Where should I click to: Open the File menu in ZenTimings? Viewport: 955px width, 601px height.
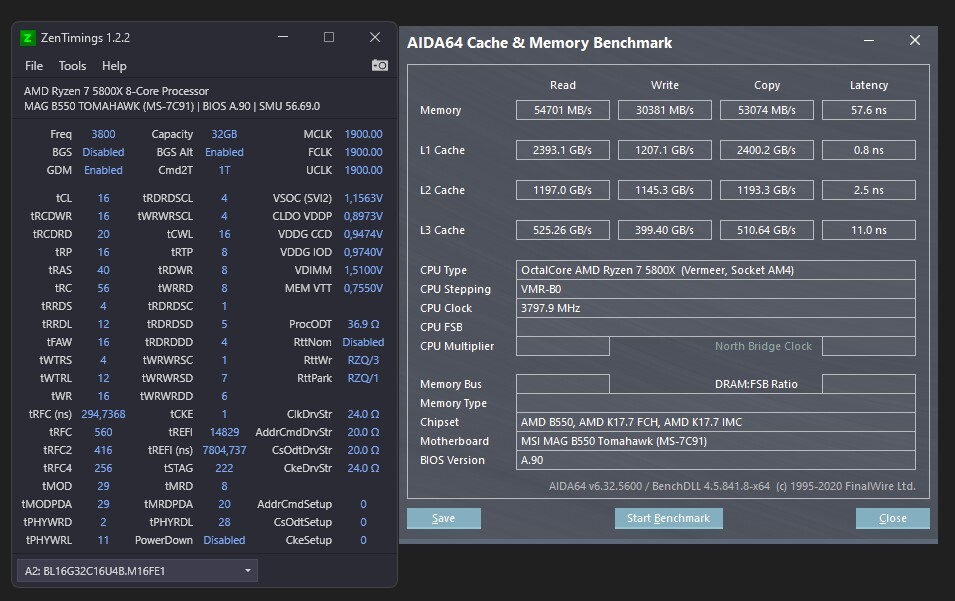pos(34,66)
